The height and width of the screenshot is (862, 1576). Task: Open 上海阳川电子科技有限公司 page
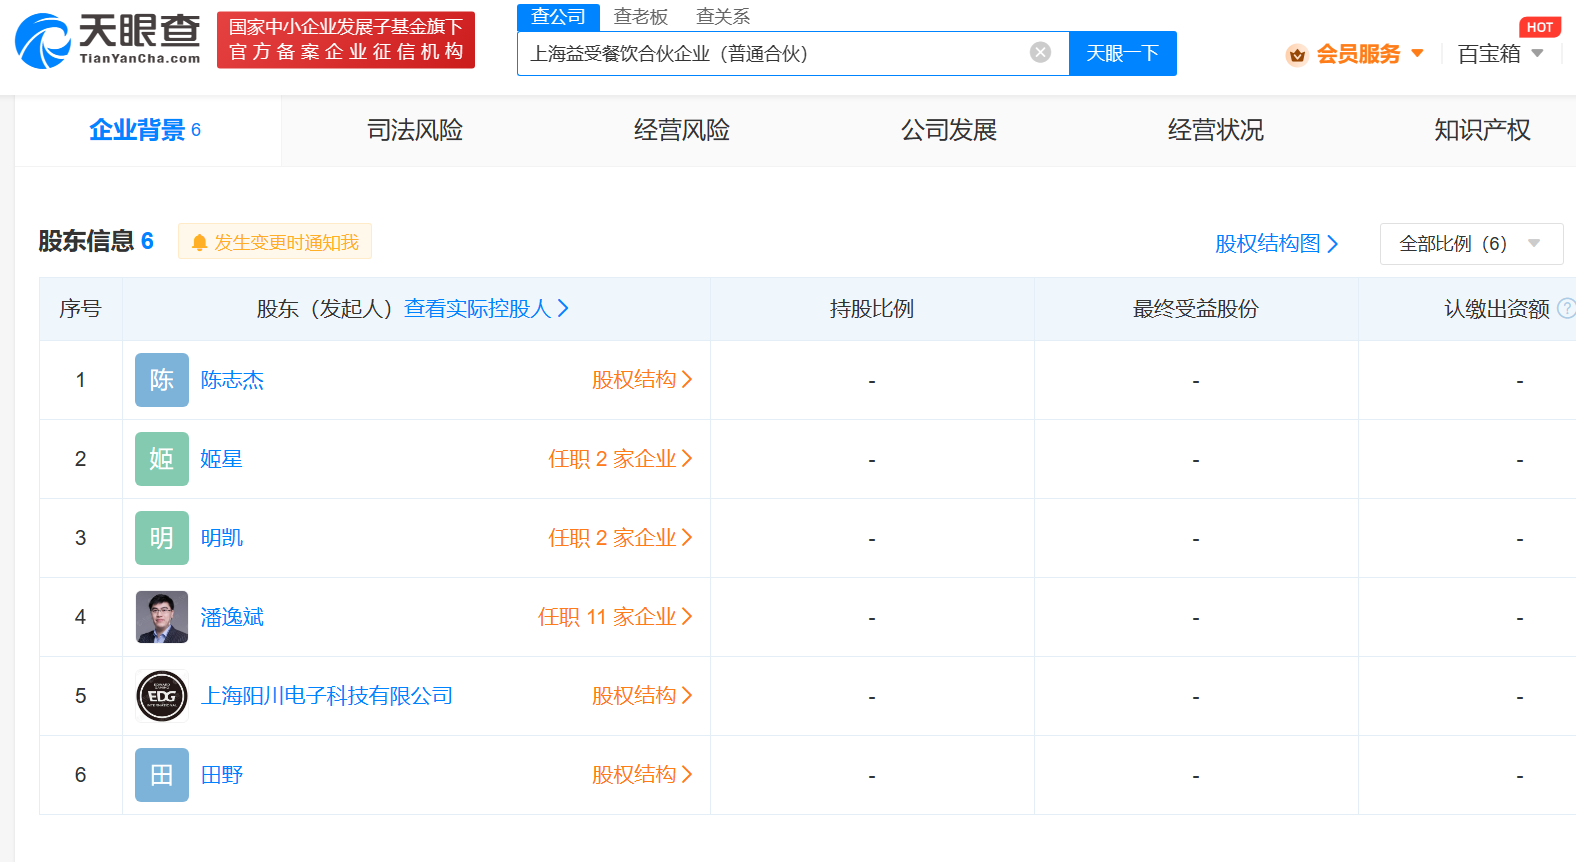coord(327,696)
